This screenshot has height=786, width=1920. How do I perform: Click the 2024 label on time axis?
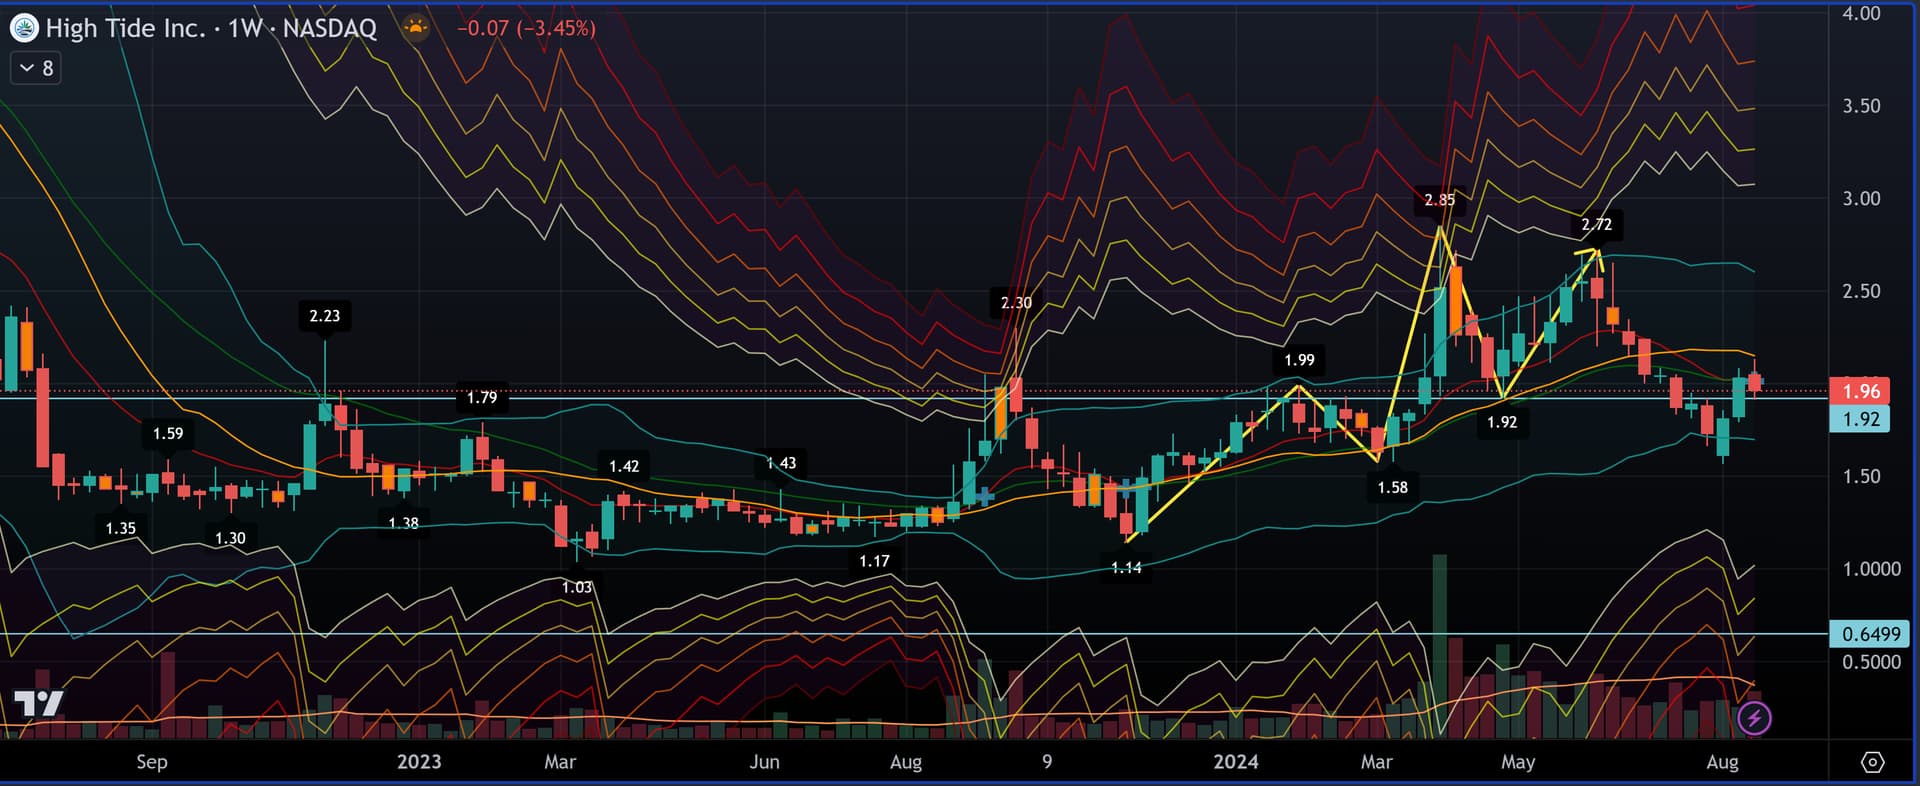click(x=1236, y=762)
